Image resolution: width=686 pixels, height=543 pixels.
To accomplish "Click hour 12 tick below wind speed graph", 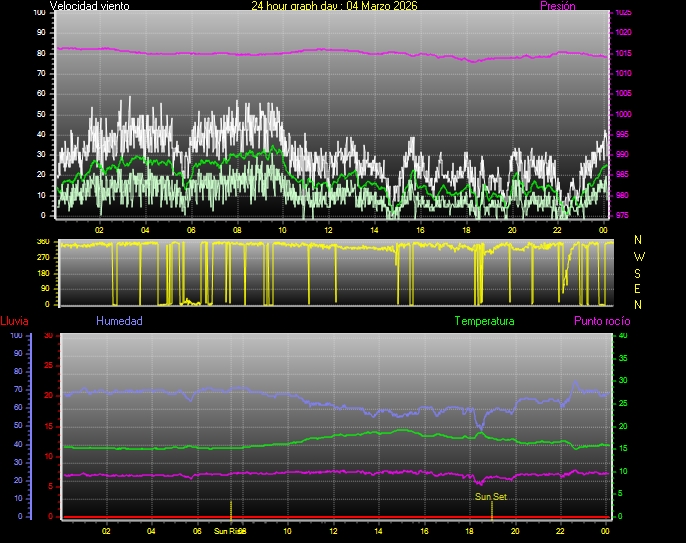I will coord(328,230).
